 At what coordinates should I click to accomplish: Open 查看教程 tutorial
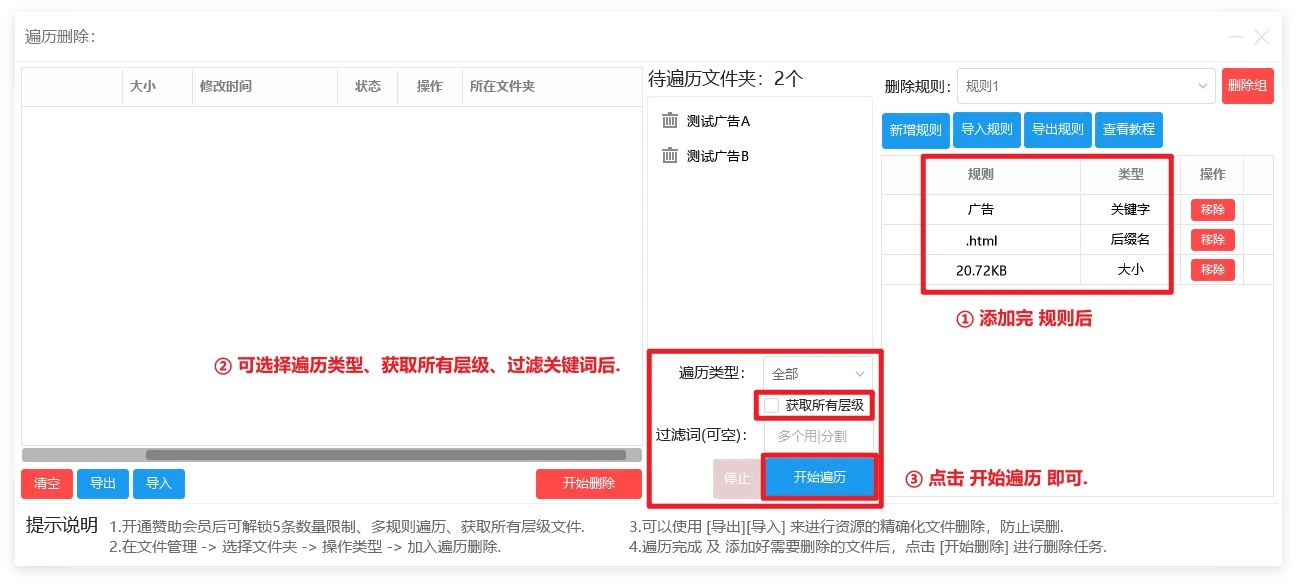(x=1128, y=130)
